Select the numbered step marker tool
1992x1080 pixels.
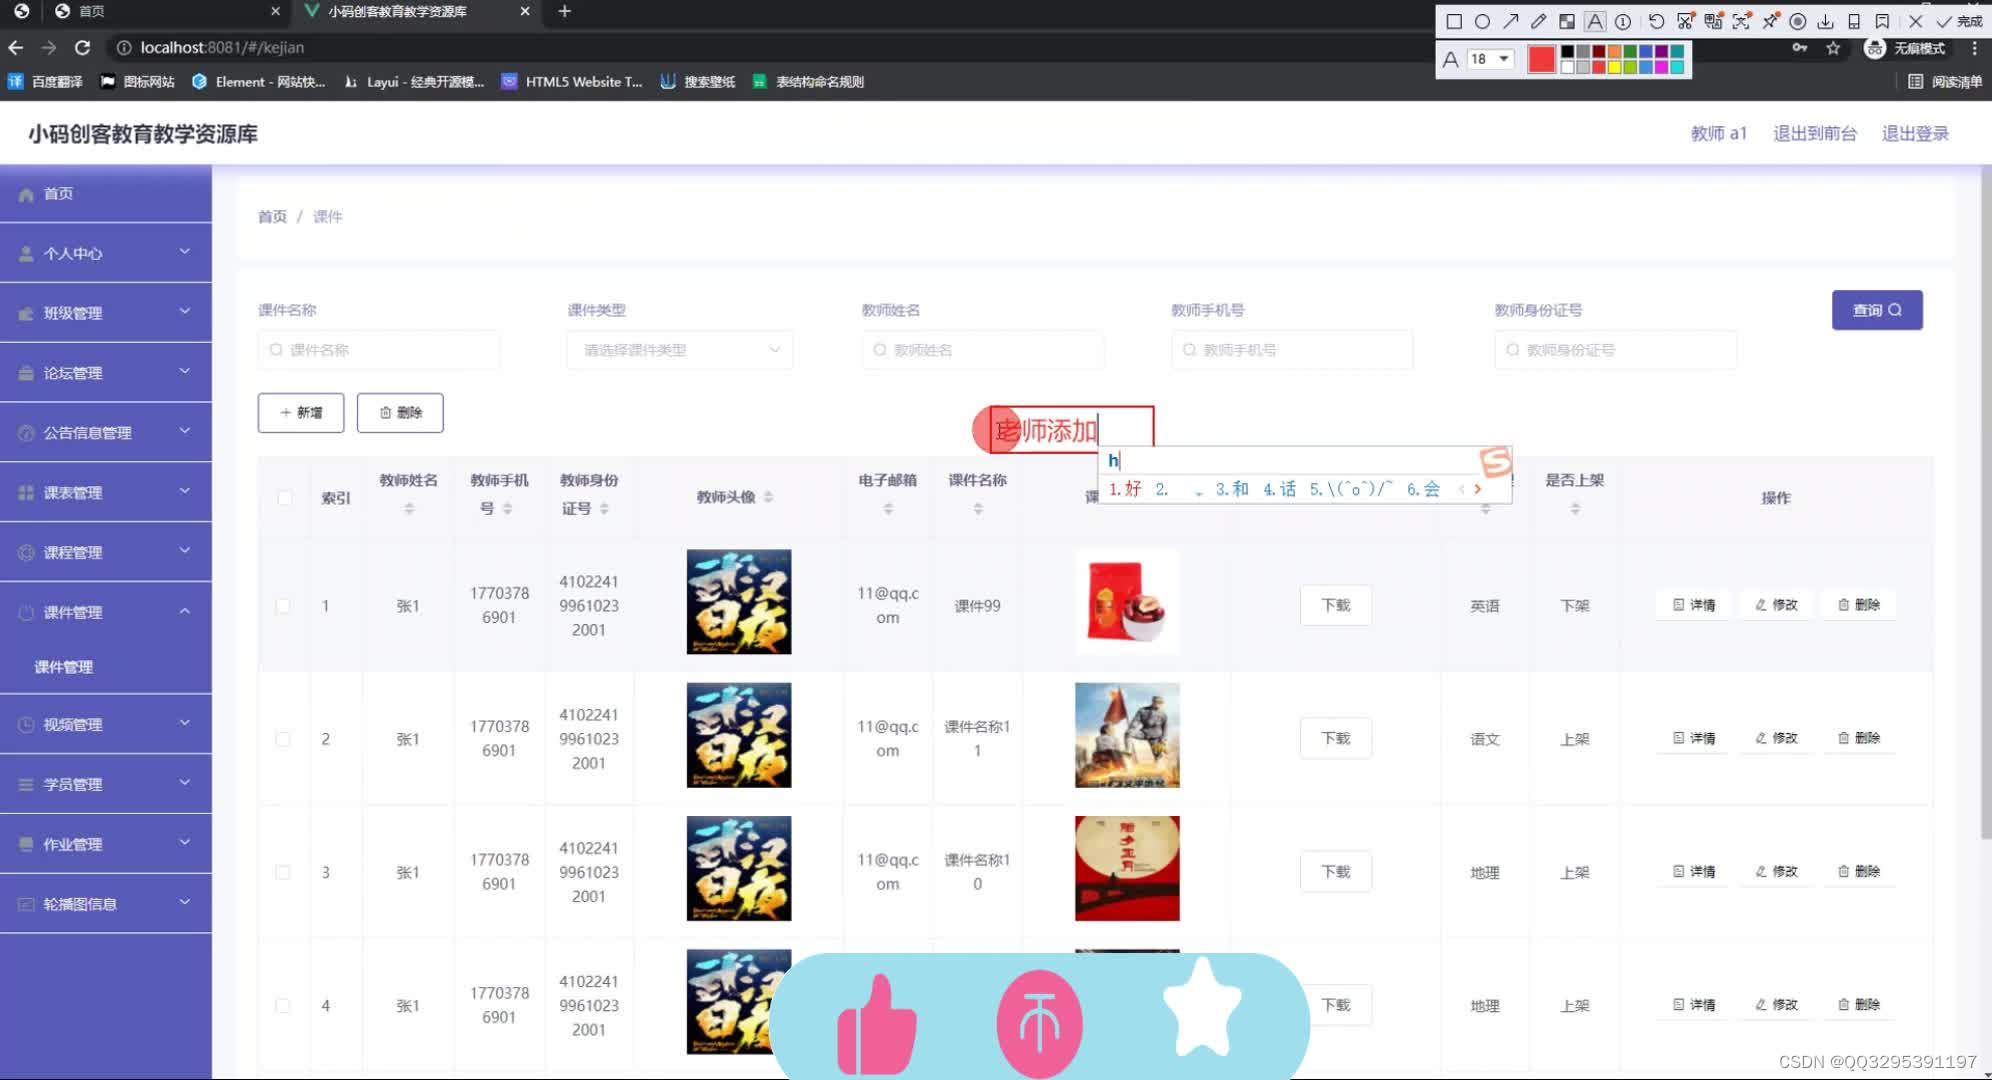click(1623, 21)
